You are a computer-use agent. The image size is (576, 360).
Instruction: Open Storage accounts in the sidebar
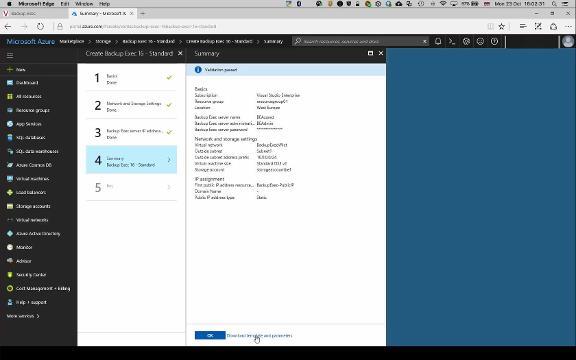(x=33, y=206)
